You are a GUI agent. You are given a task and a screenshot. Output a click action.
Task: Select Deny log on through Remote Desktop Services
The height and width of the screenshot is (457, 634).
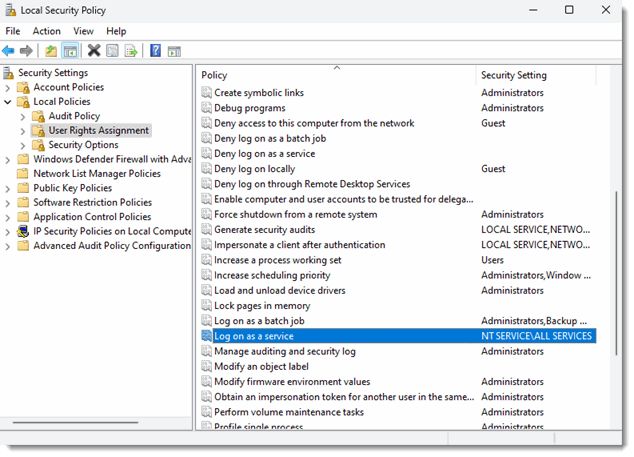coord(312,184)
